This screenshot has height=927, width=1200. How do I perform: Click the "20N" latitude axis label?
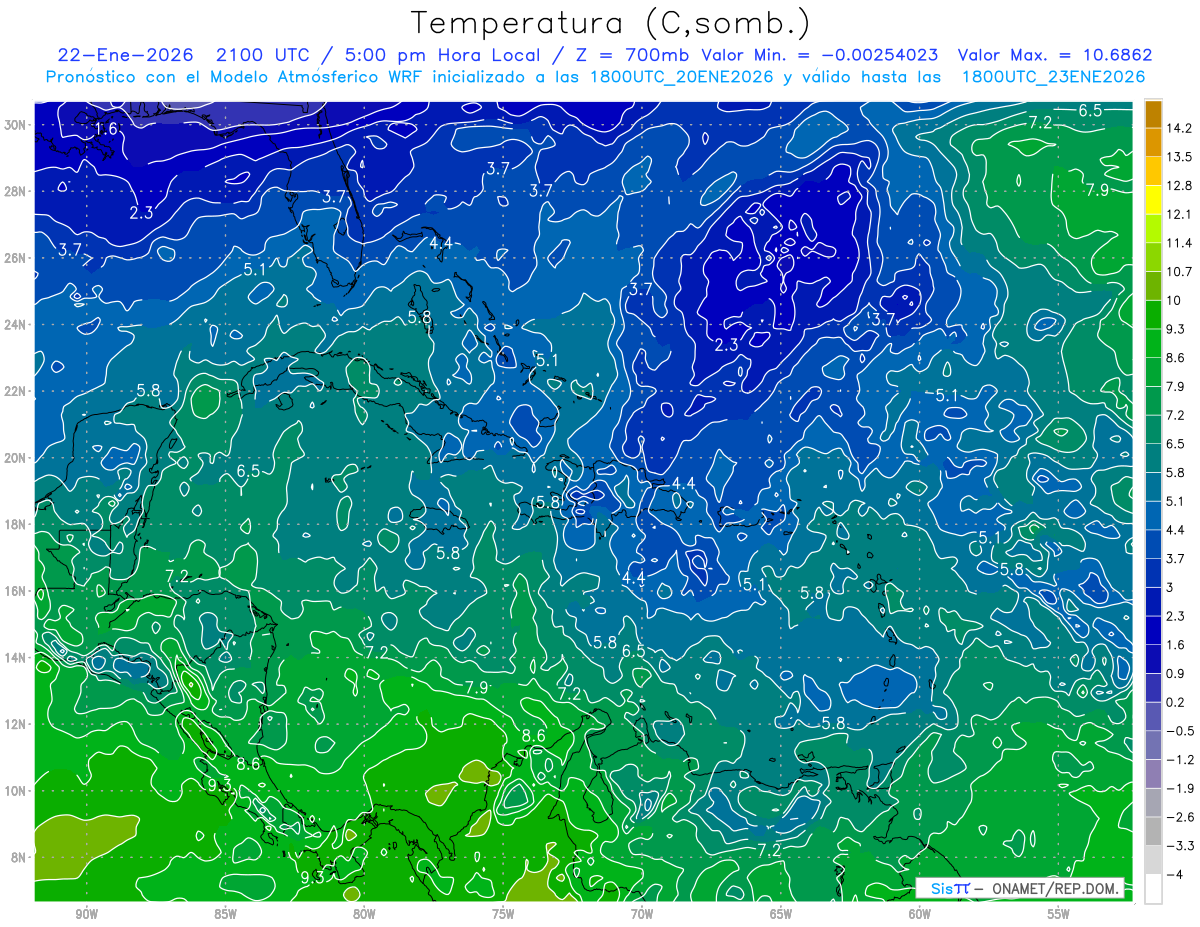click(x=17, y=458)
